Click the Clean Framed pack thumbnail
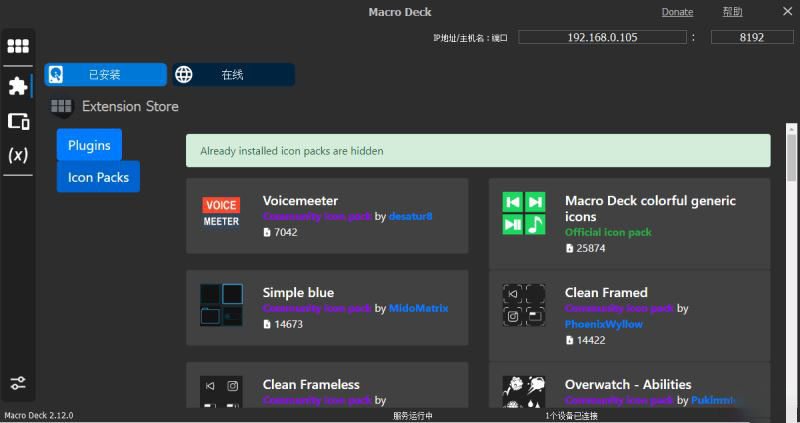This screenshot has width=800, height=423. [x=523, y=305]
